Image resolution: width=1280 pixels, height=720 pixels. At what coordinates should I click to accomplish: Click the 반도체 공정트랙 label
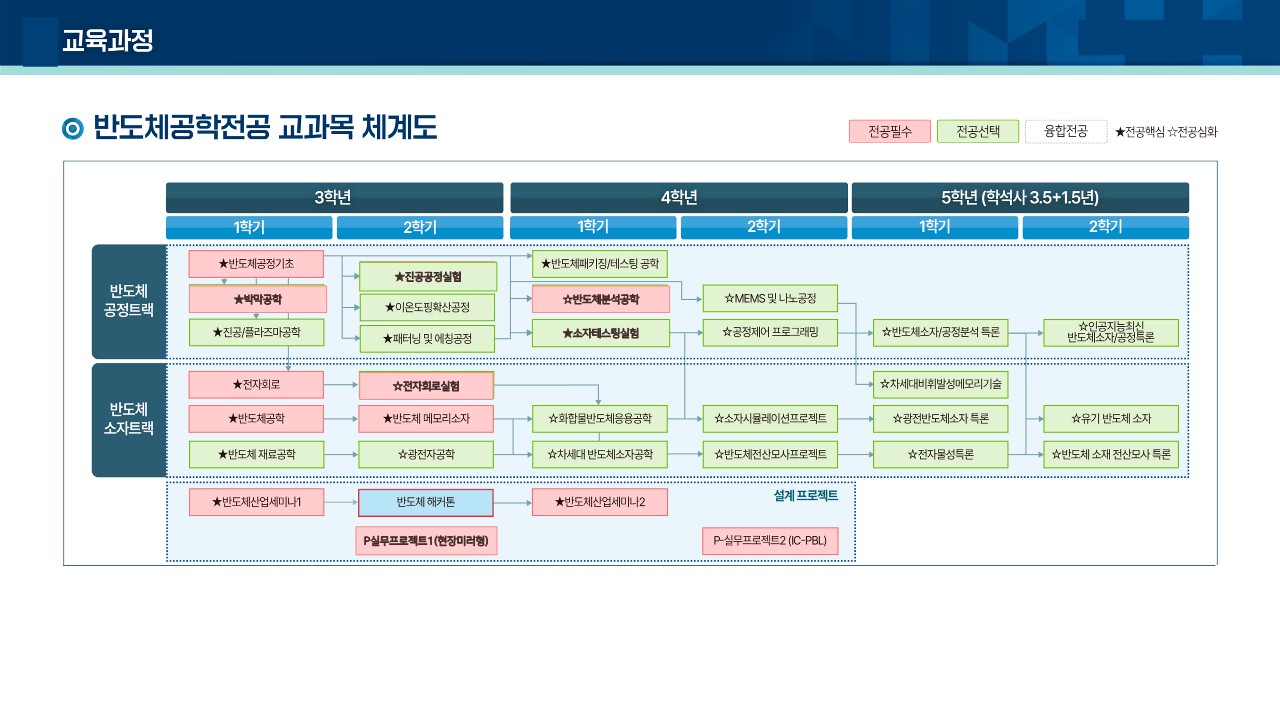(129, 301)
